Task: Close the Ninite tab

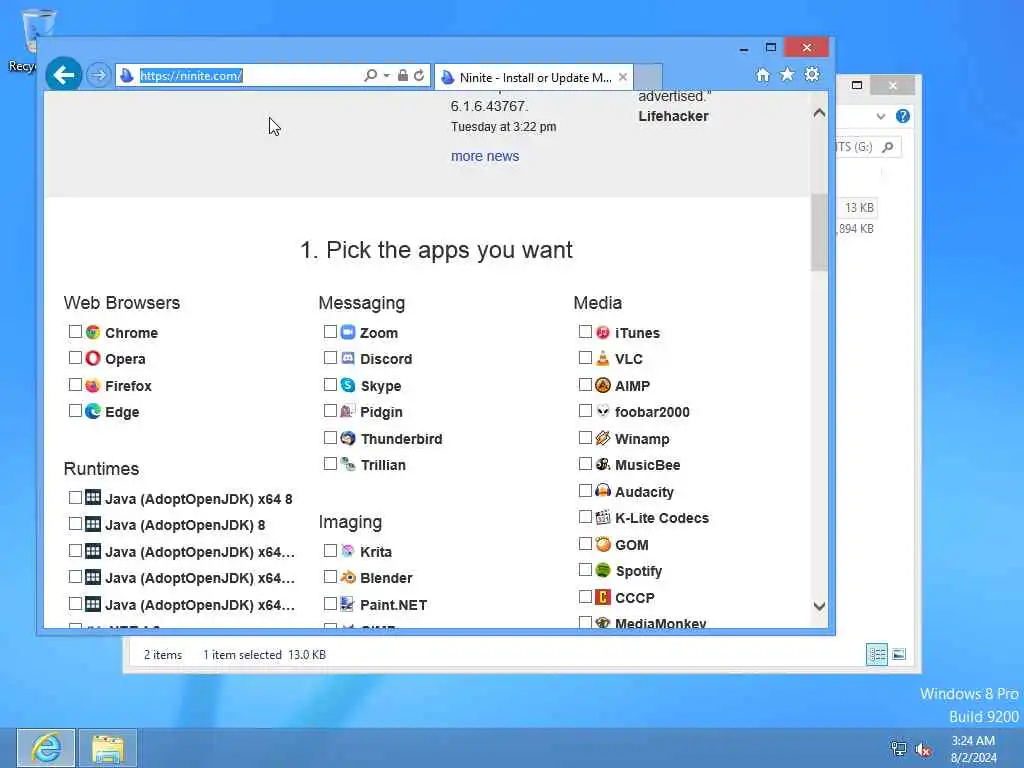Action: (x=623, y=77)
